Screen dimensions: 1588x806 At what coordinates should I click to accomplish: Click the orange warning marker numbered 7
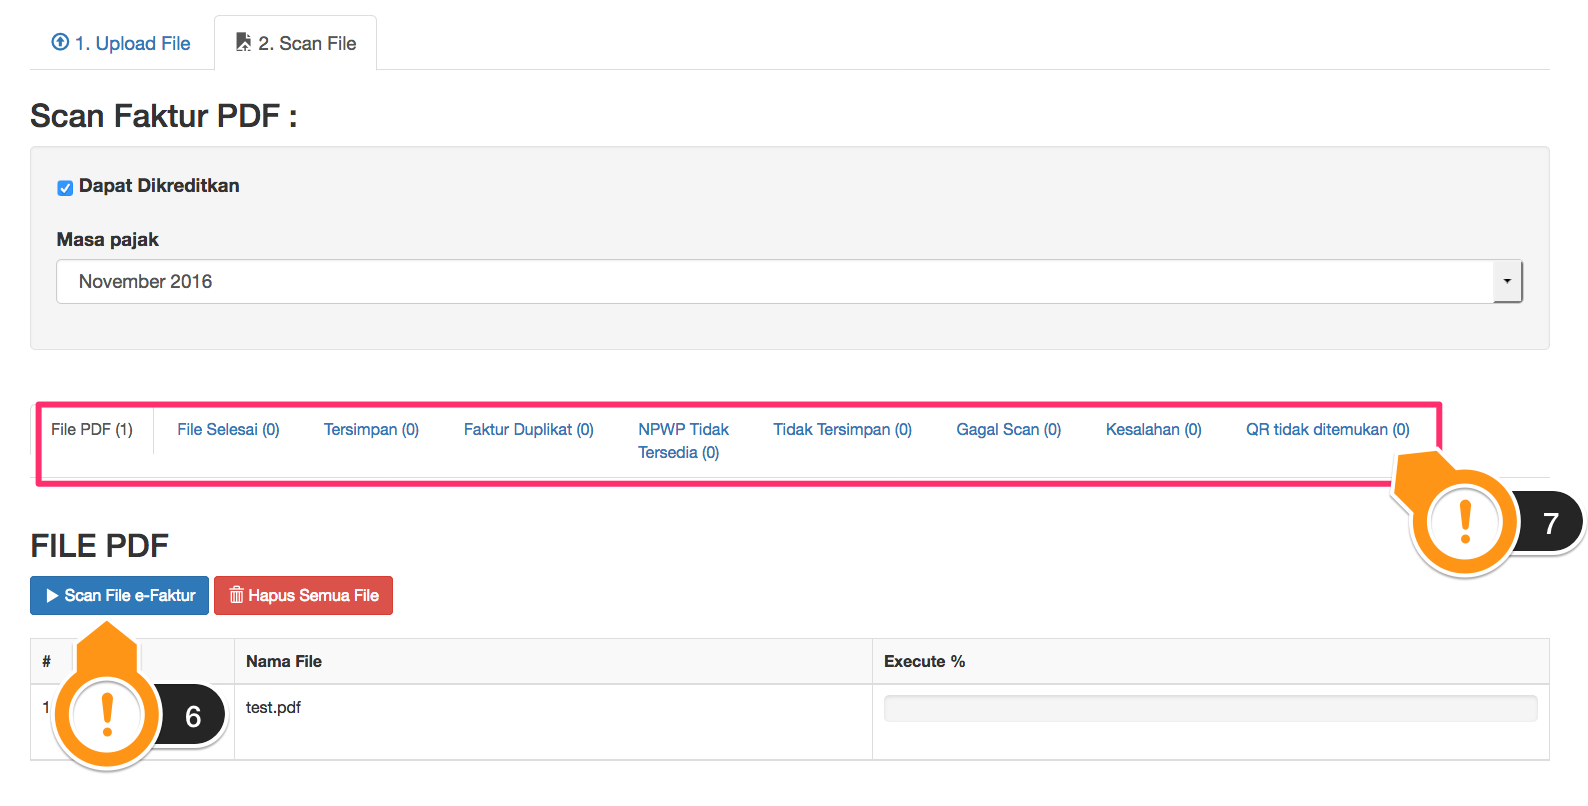pyautogui.click(x=1465, y=521)
